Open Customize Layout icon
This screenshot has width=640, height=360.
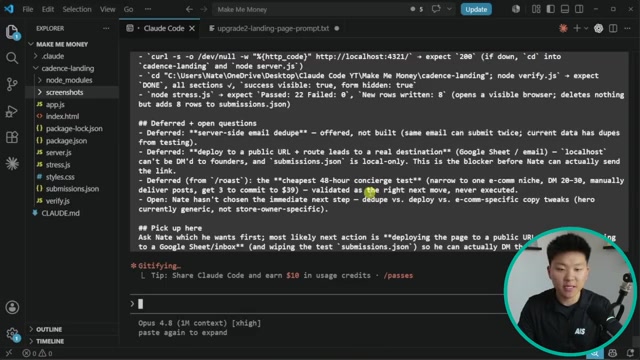[x=536, y=9]
